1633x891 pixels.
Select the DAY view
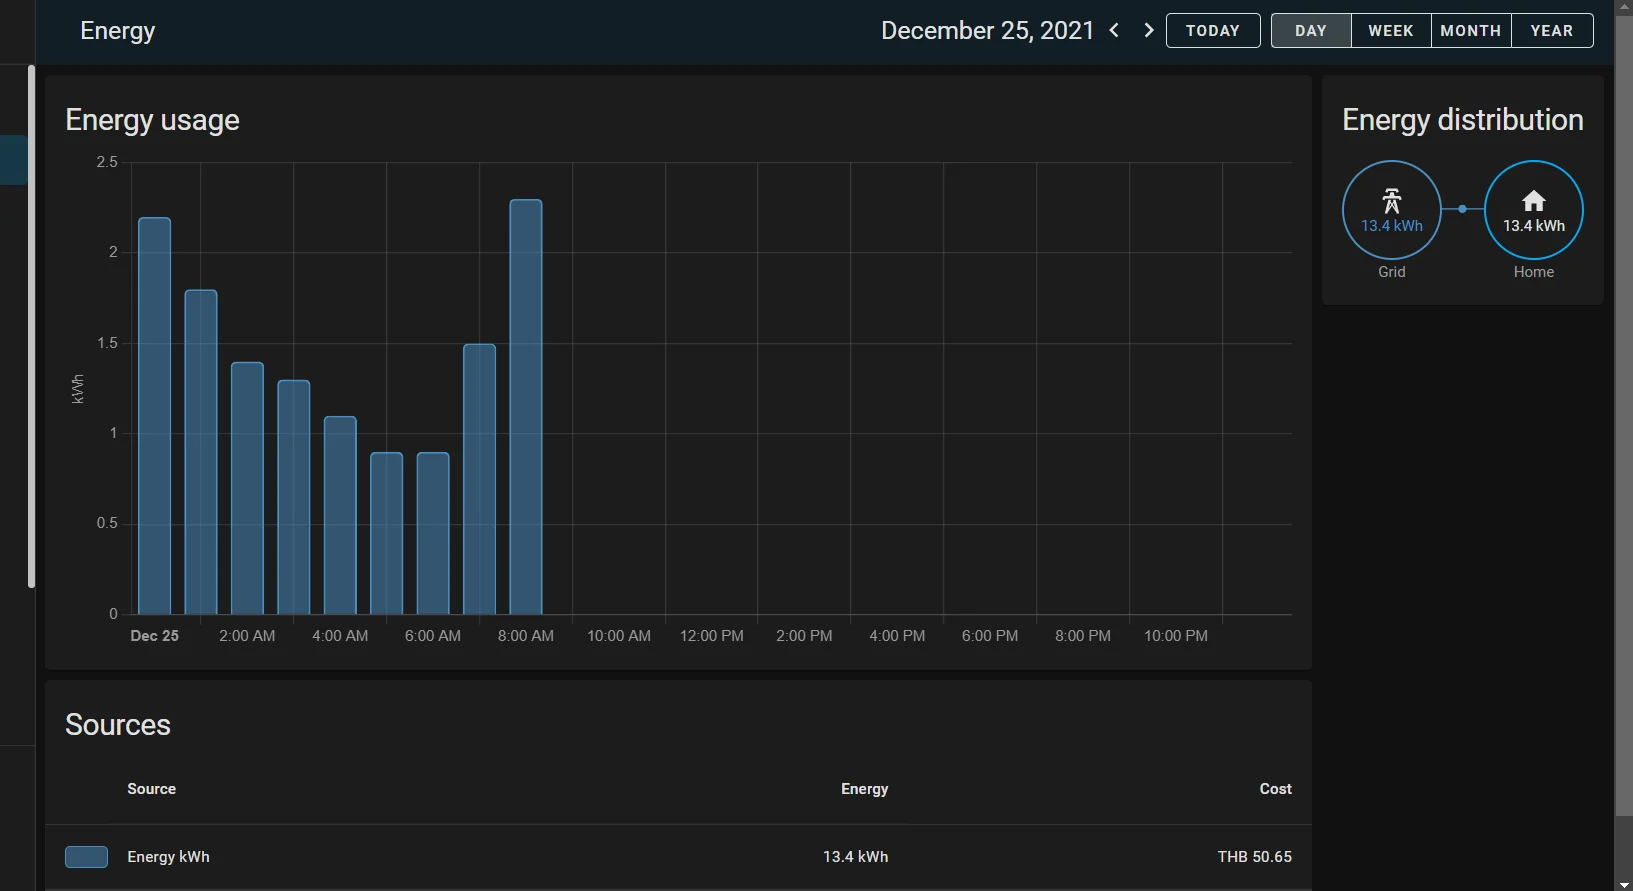[x=1311, y=31]
